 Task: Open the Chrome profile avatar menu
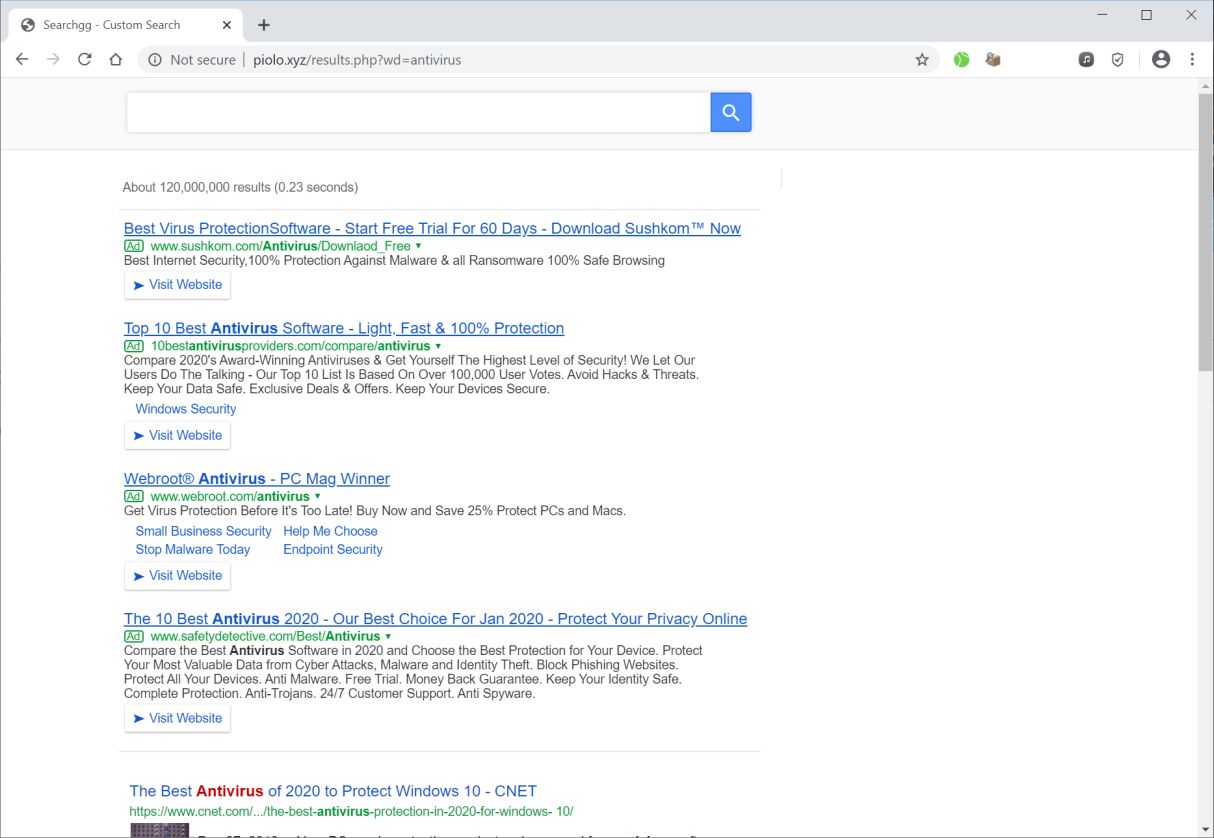[1161, 60]
